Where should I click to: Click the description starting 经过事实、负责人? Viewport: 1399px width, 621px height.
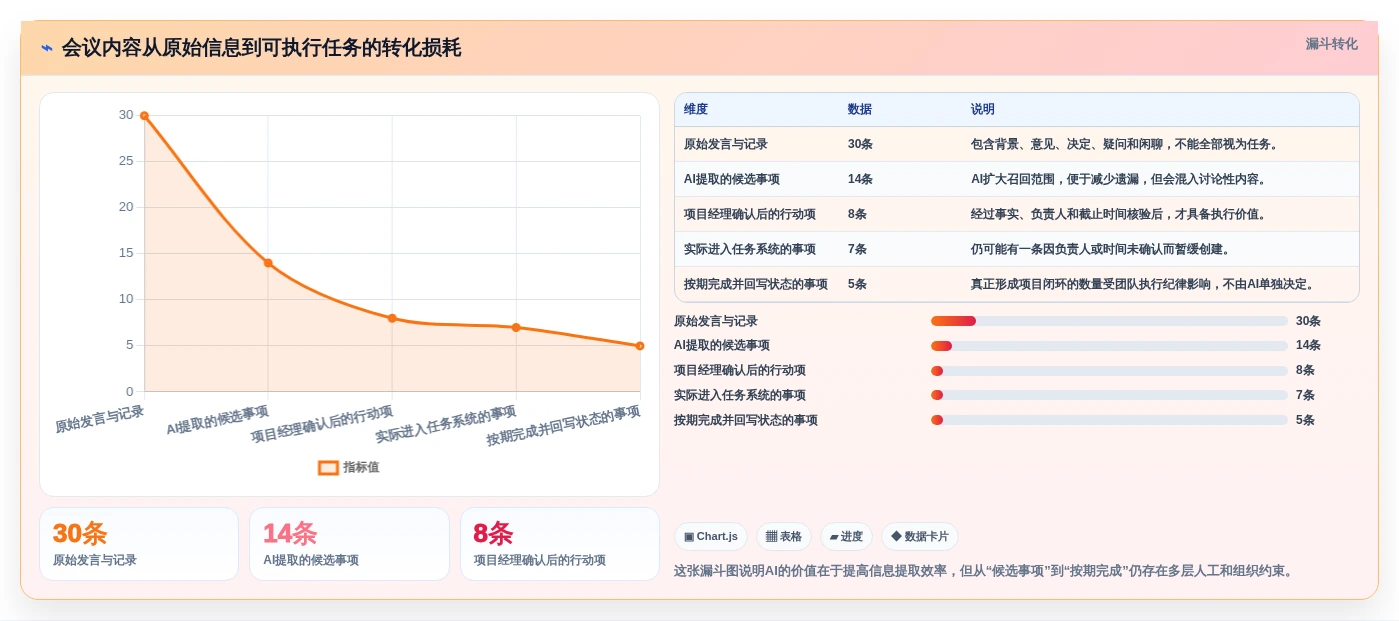click(1118, 214)
